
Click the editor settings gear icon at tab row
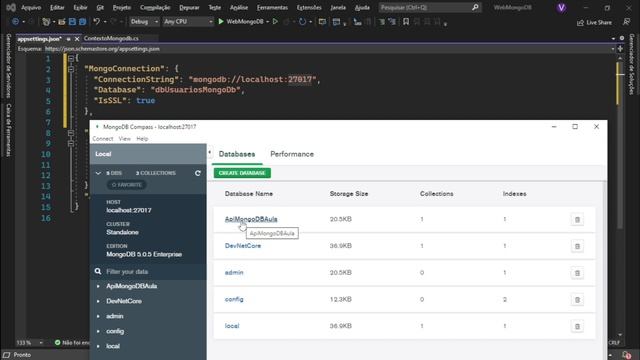pyautogui.click(x=622, y=38)
